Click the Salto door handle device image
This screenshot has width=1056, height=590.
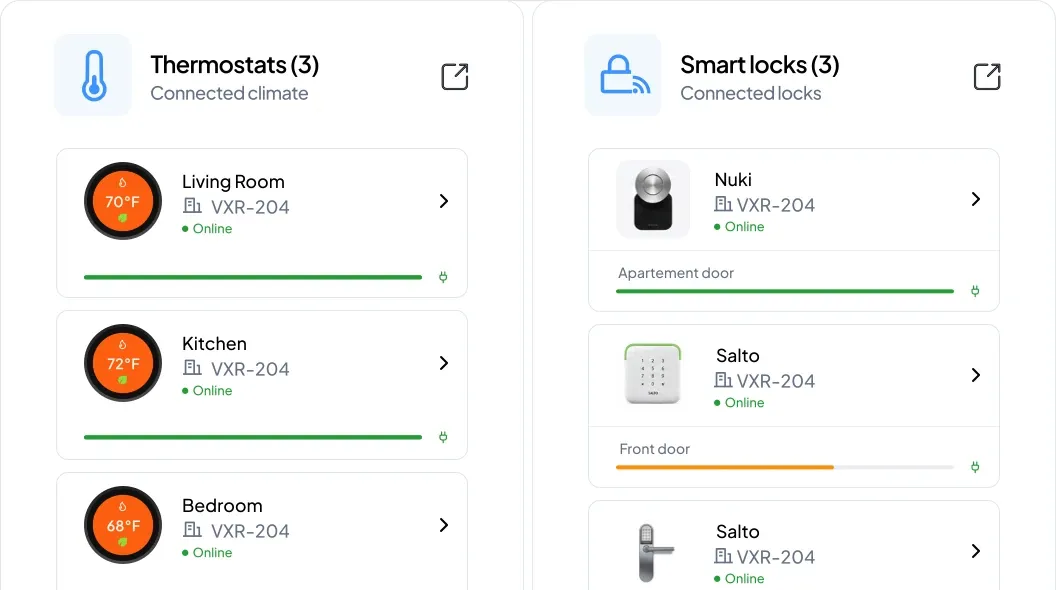click(x=655, y=552)
